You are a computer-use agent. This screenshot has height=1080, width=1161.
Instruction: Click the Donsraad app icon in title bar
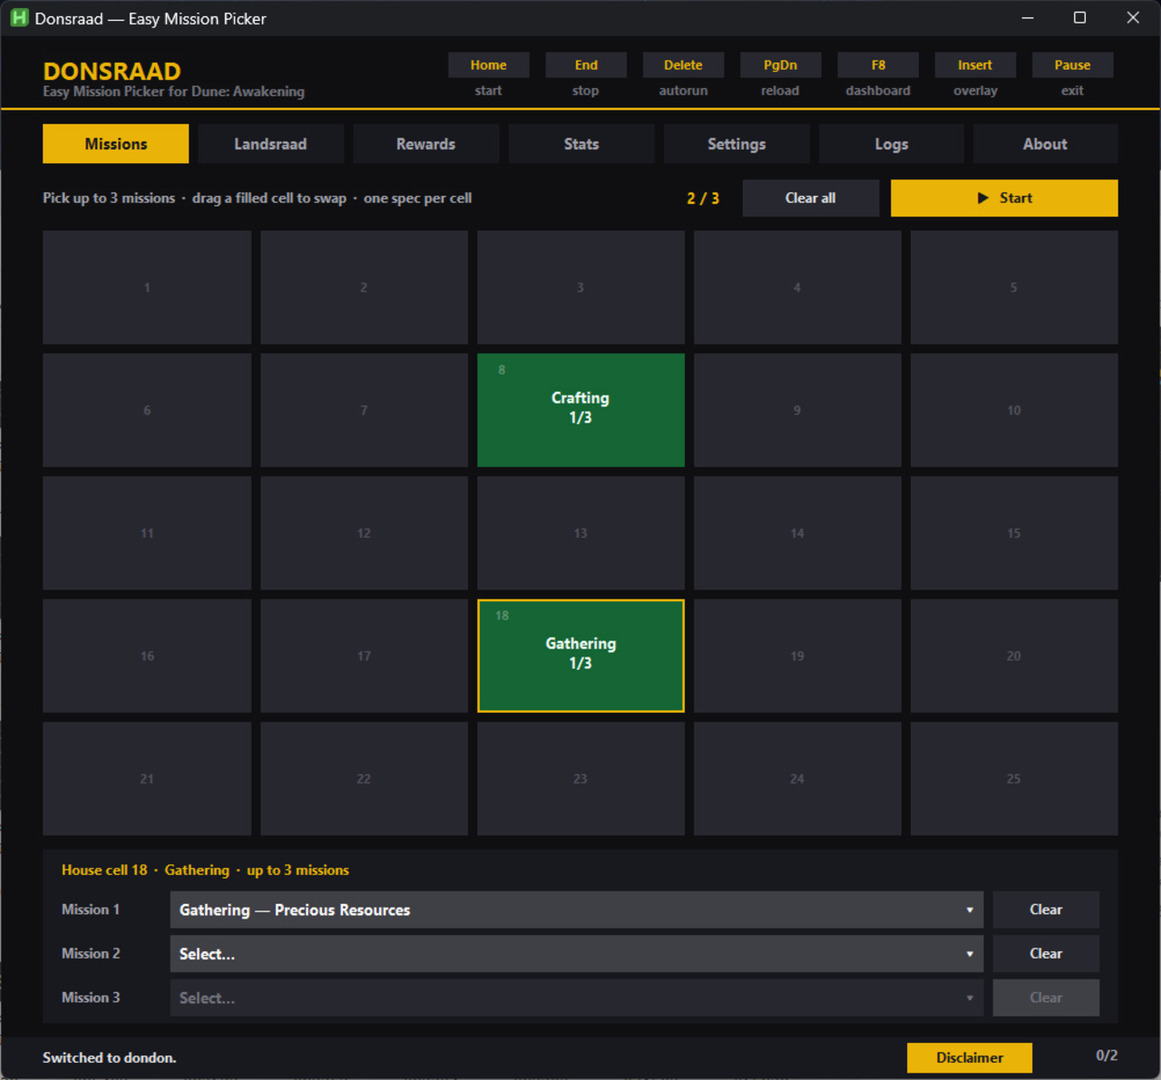coord(19,18)
